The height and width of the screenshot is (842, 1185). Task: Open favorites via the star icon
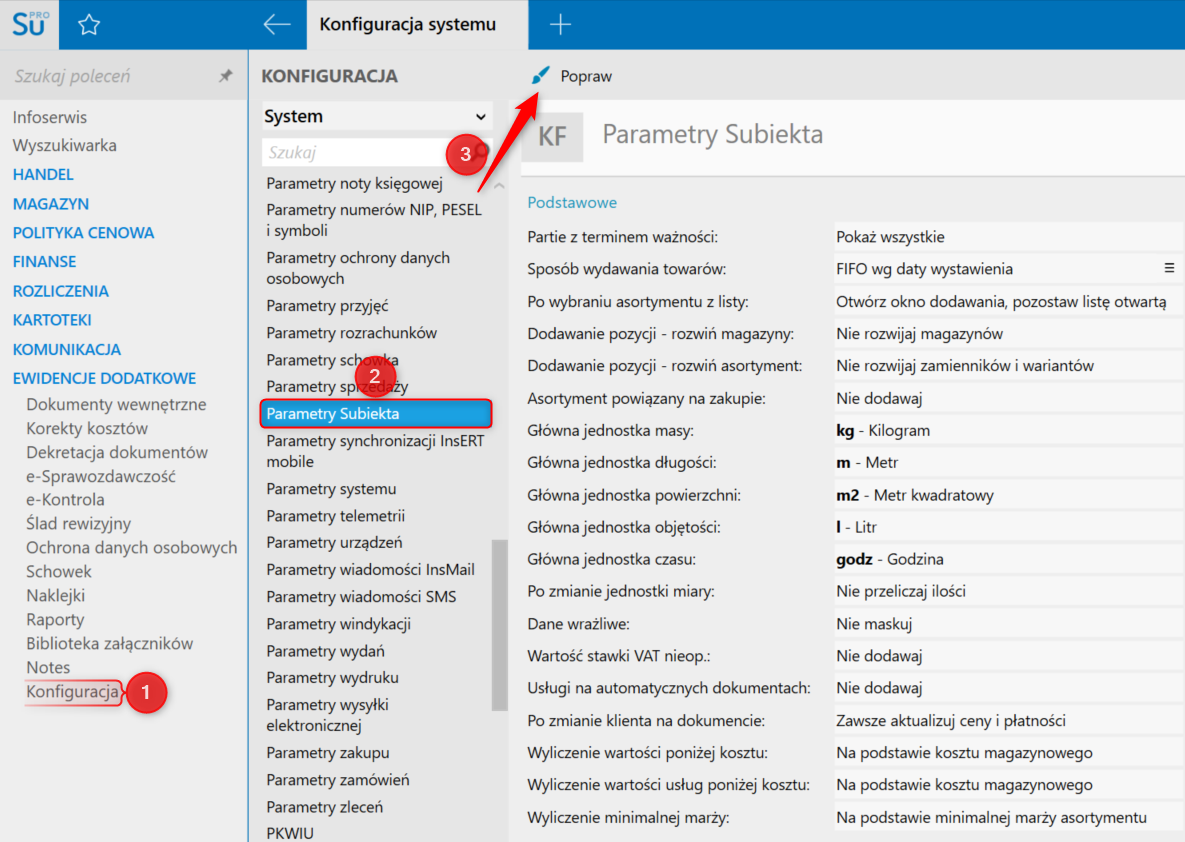click(x=89, y=24)
